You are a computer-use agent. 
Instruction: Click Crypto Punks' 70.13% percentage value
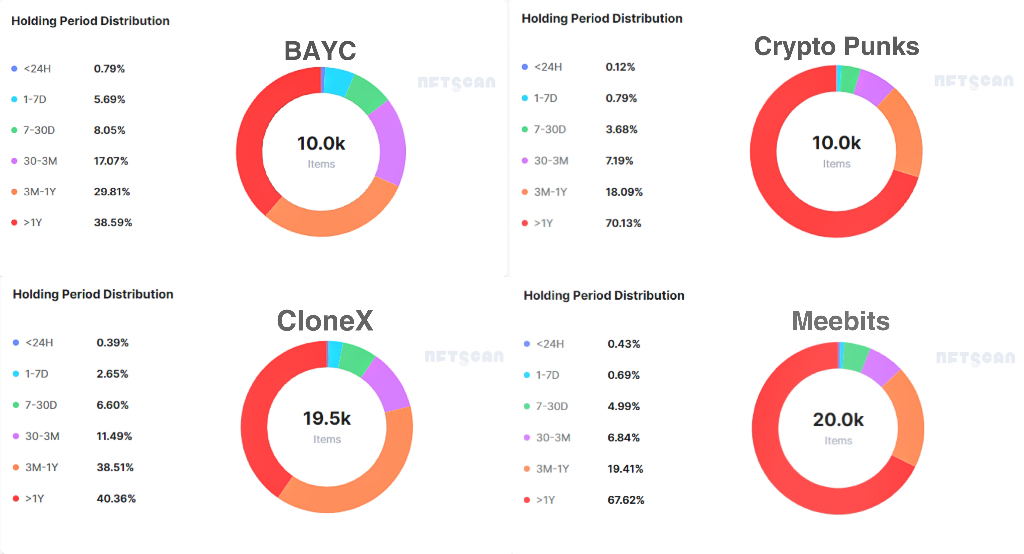pyautogui.click(x=624, y=223)
